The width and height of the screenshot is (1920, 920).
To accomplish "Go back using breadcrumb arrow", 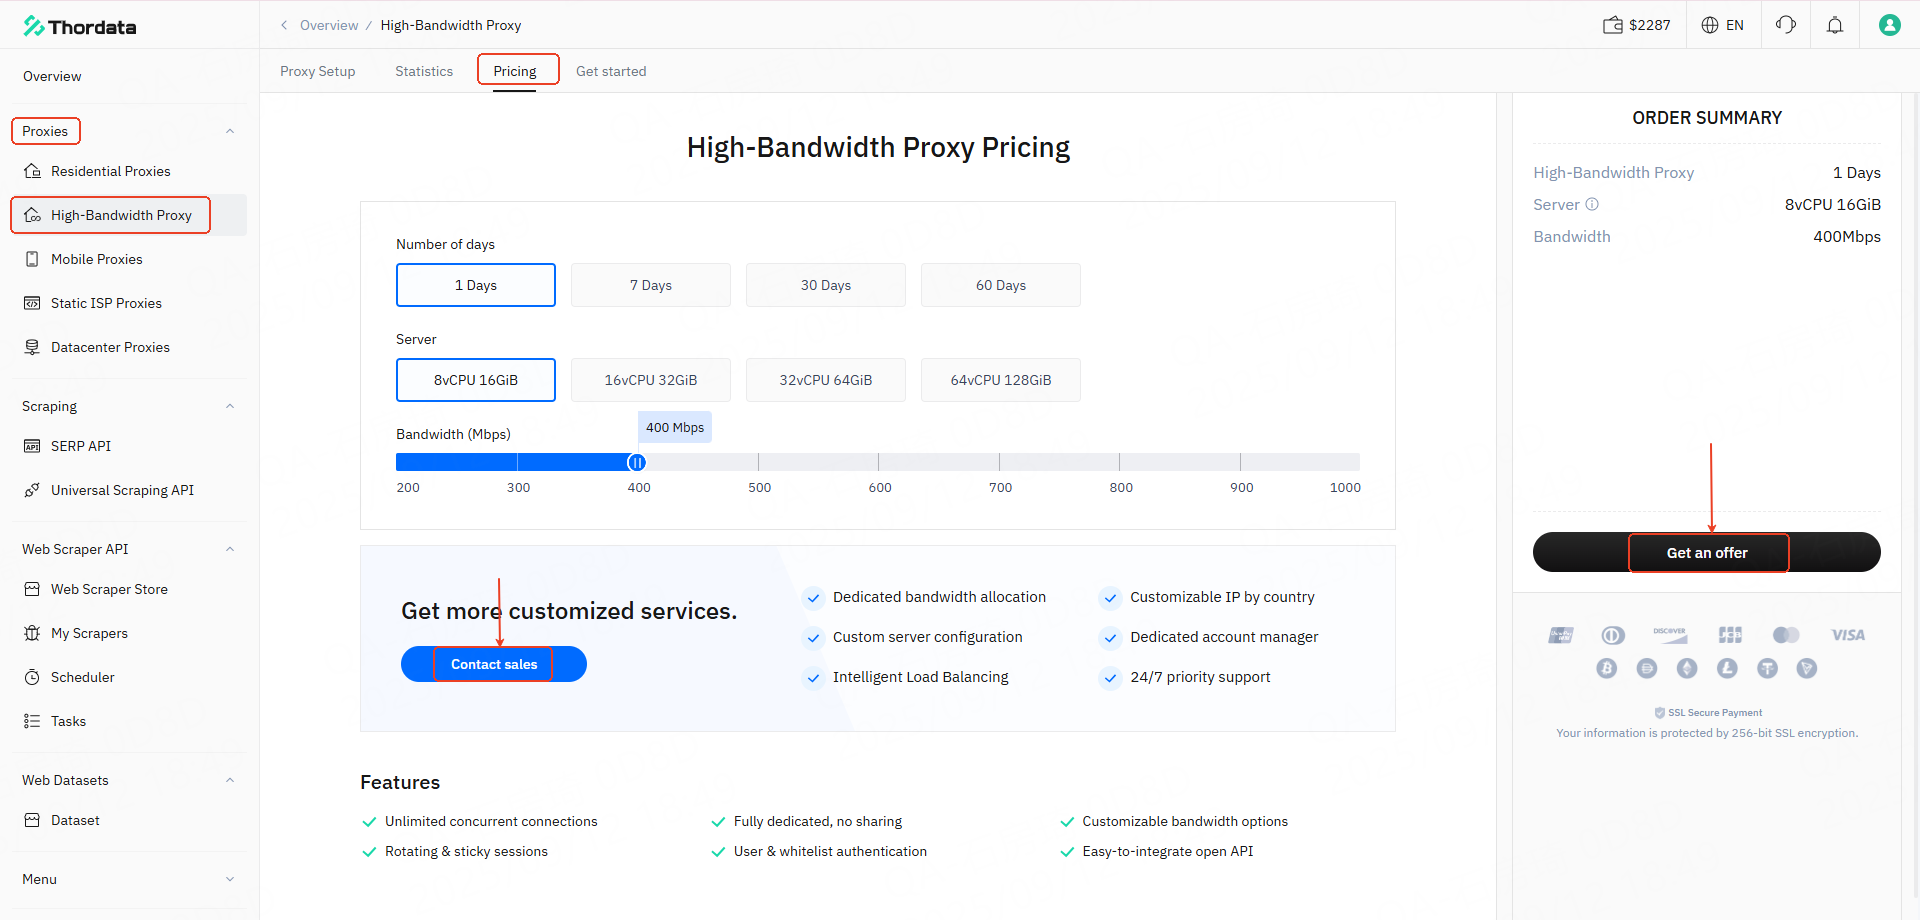I will point(284,25).
